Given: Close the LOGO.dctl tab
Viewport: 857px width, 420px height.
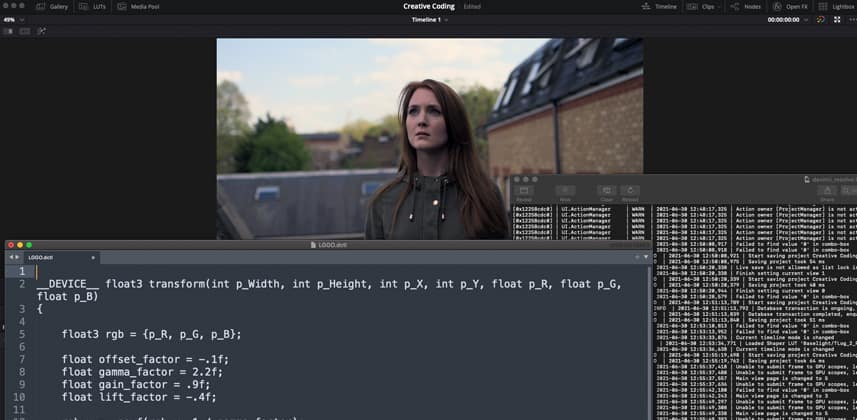Looking at the screenshot, I should pyautogui.click(x=93, y=257).
